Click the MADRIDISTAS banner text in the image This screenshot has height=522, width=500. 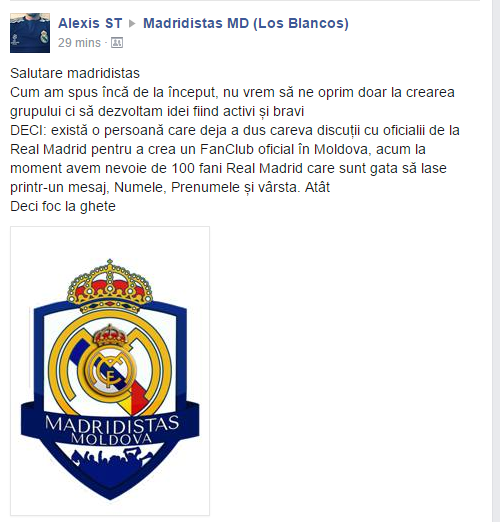point(112,425)
